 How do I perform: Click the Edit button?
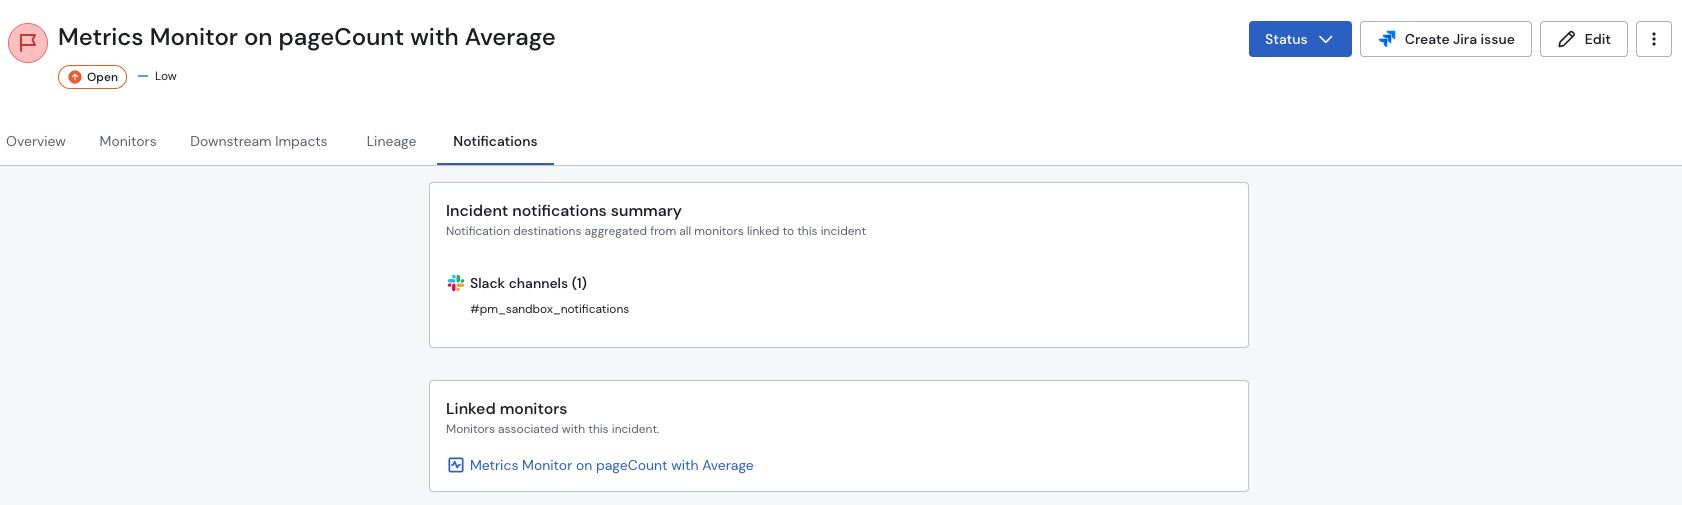click(1584, 39)
